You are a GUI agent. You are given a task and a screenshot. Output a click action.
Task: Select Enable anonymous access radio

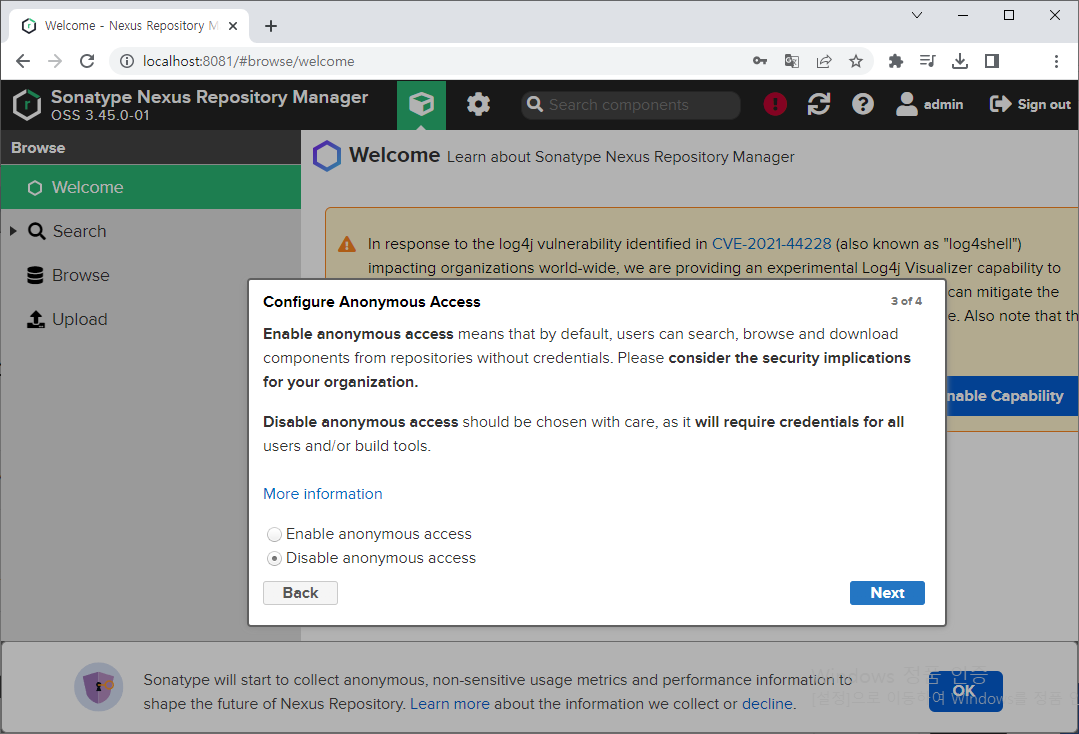click(275, 535)
